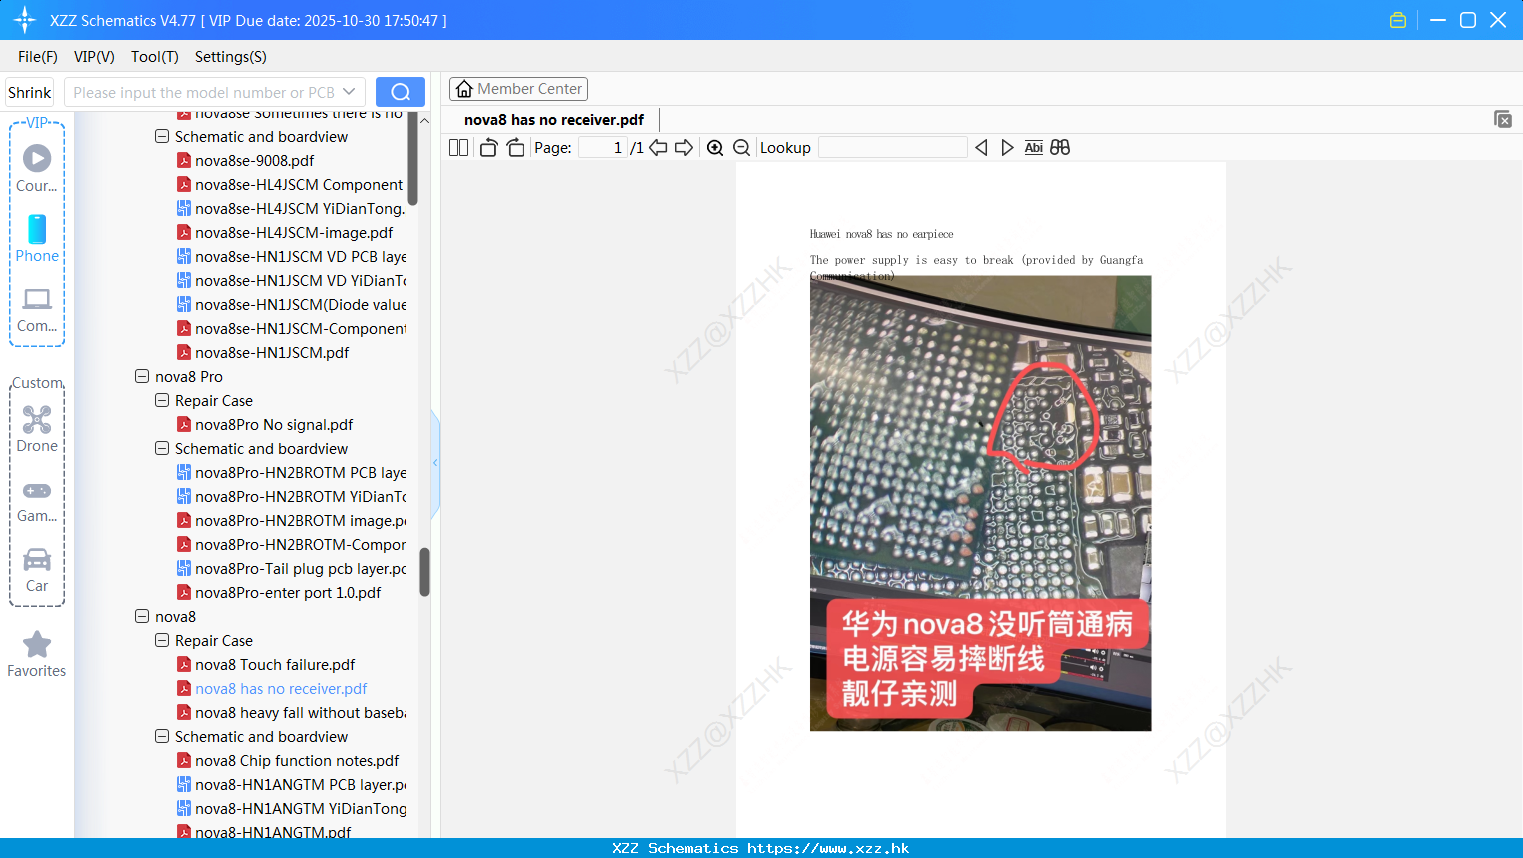Open nova8-HN1ANGTM PCB layer file
1523x858 pixels.
tap(300, 785)
